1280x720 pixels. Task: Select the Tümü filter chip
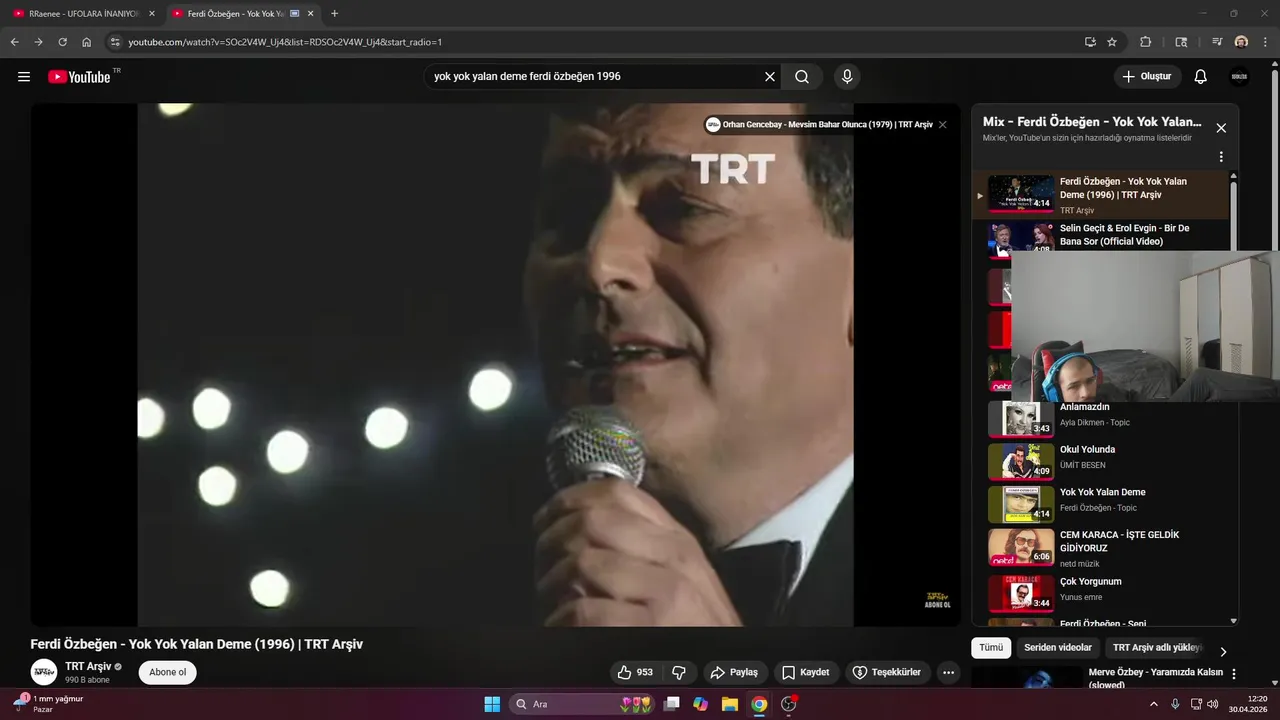991,647
